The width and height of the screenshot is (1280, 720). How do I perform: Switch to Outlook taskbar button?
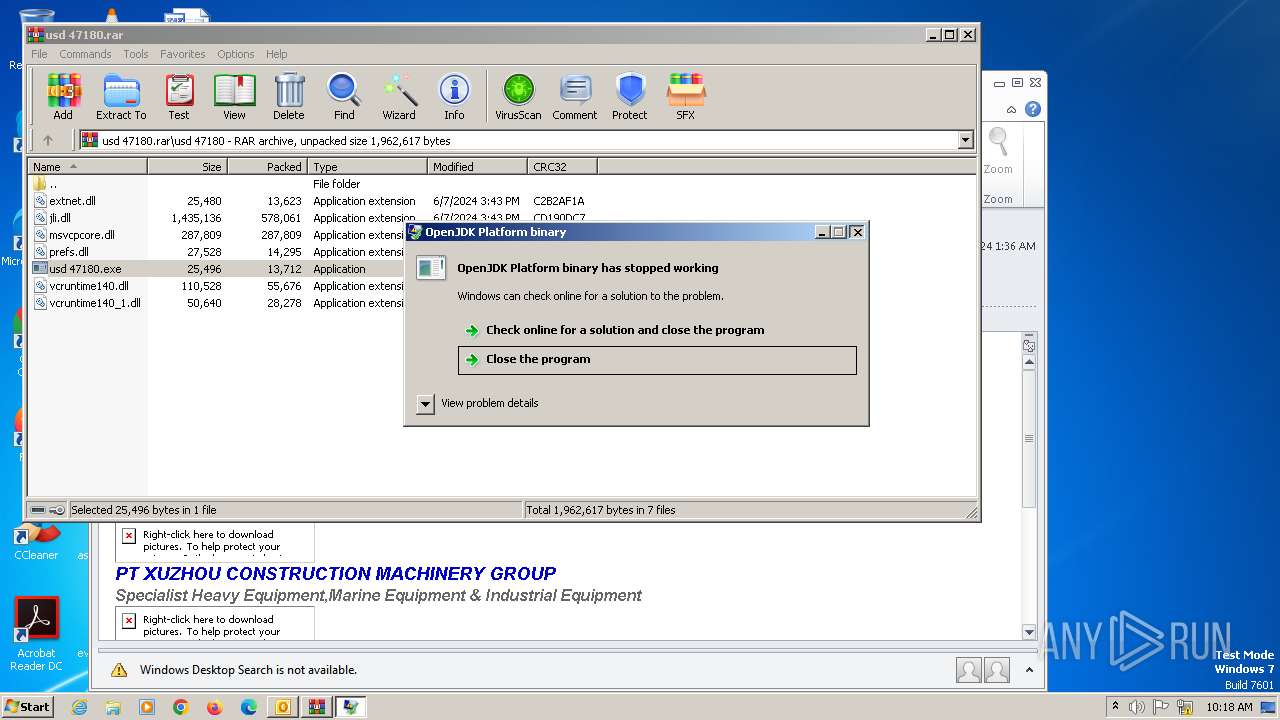pyautogui.click(x=283, y=707)
